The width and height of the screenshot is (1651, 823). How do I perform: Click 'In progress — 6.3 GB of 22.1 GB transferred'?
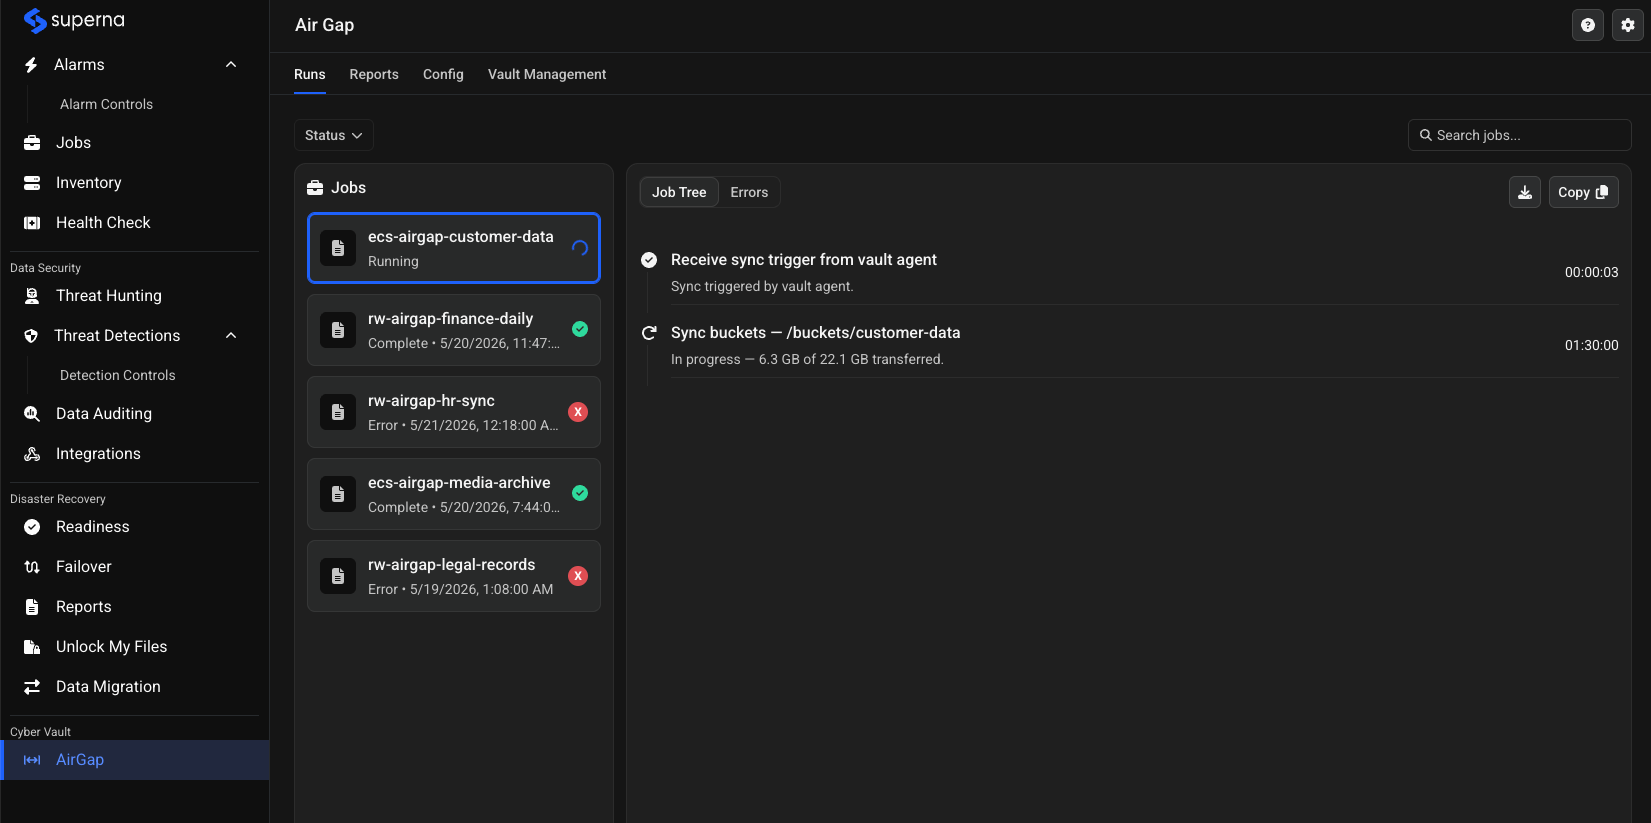807,359
